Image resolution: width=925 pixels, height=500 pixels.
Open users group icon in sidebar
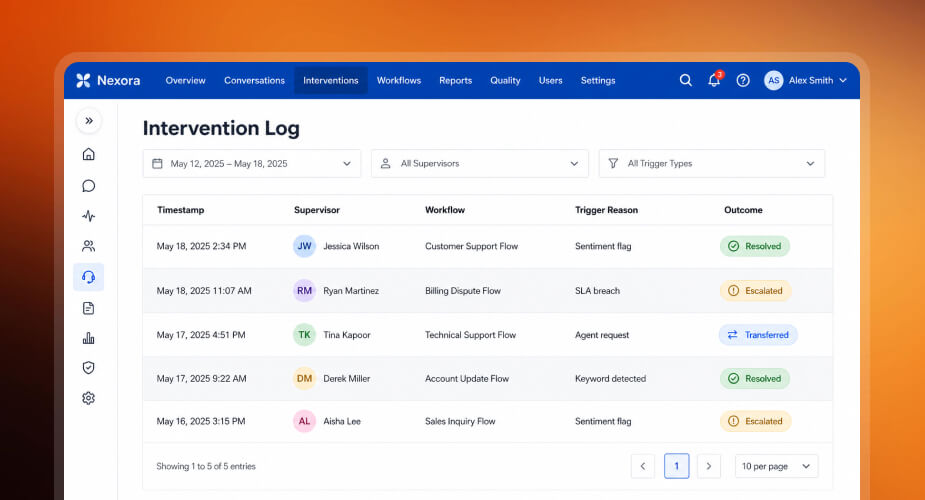(88, 246)
